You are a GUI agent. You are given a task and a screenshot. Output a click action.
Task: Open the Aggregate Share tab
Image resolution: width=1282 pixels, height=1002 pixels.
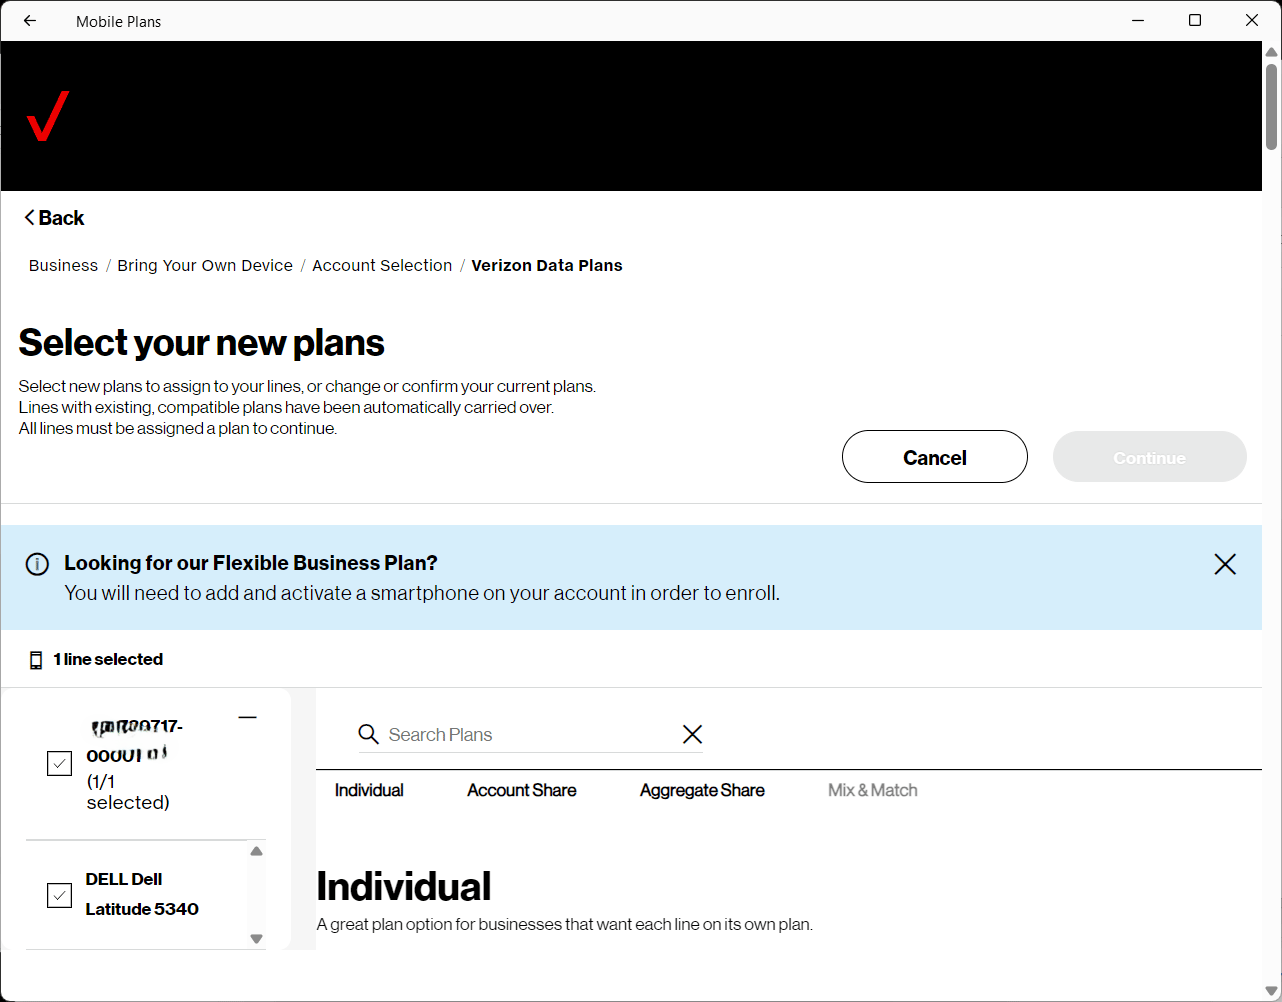click(702, 790)
